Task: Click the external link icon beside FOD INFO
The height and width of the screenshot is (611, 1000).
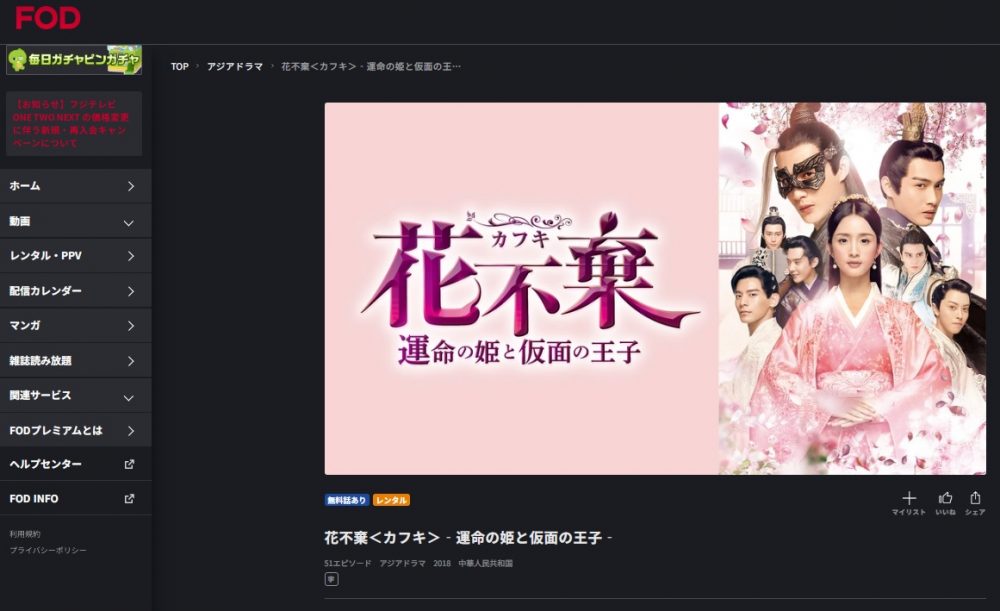Action: tap(129, 499)
